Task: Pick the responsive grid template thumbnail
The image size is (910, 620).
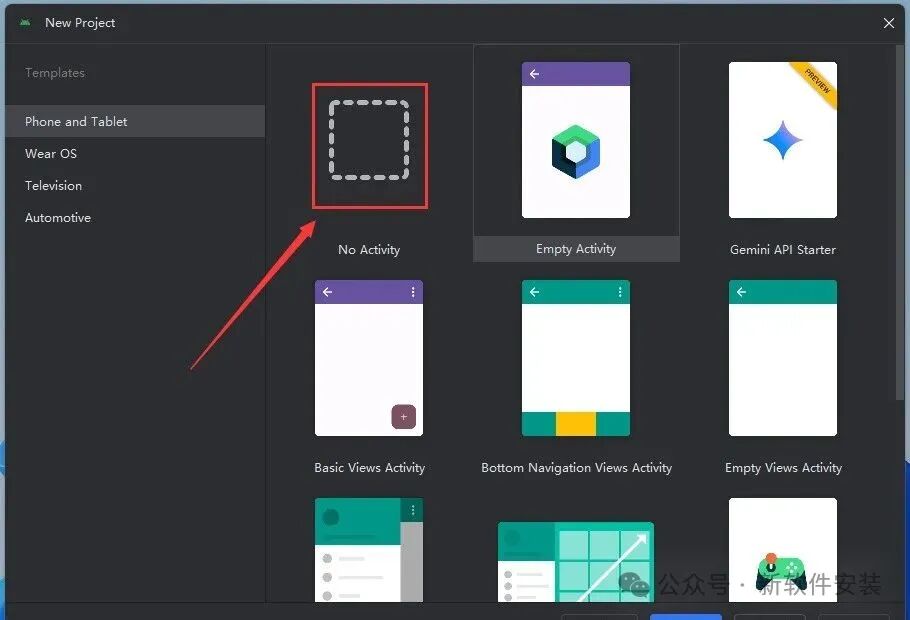Action: [576, 562]
